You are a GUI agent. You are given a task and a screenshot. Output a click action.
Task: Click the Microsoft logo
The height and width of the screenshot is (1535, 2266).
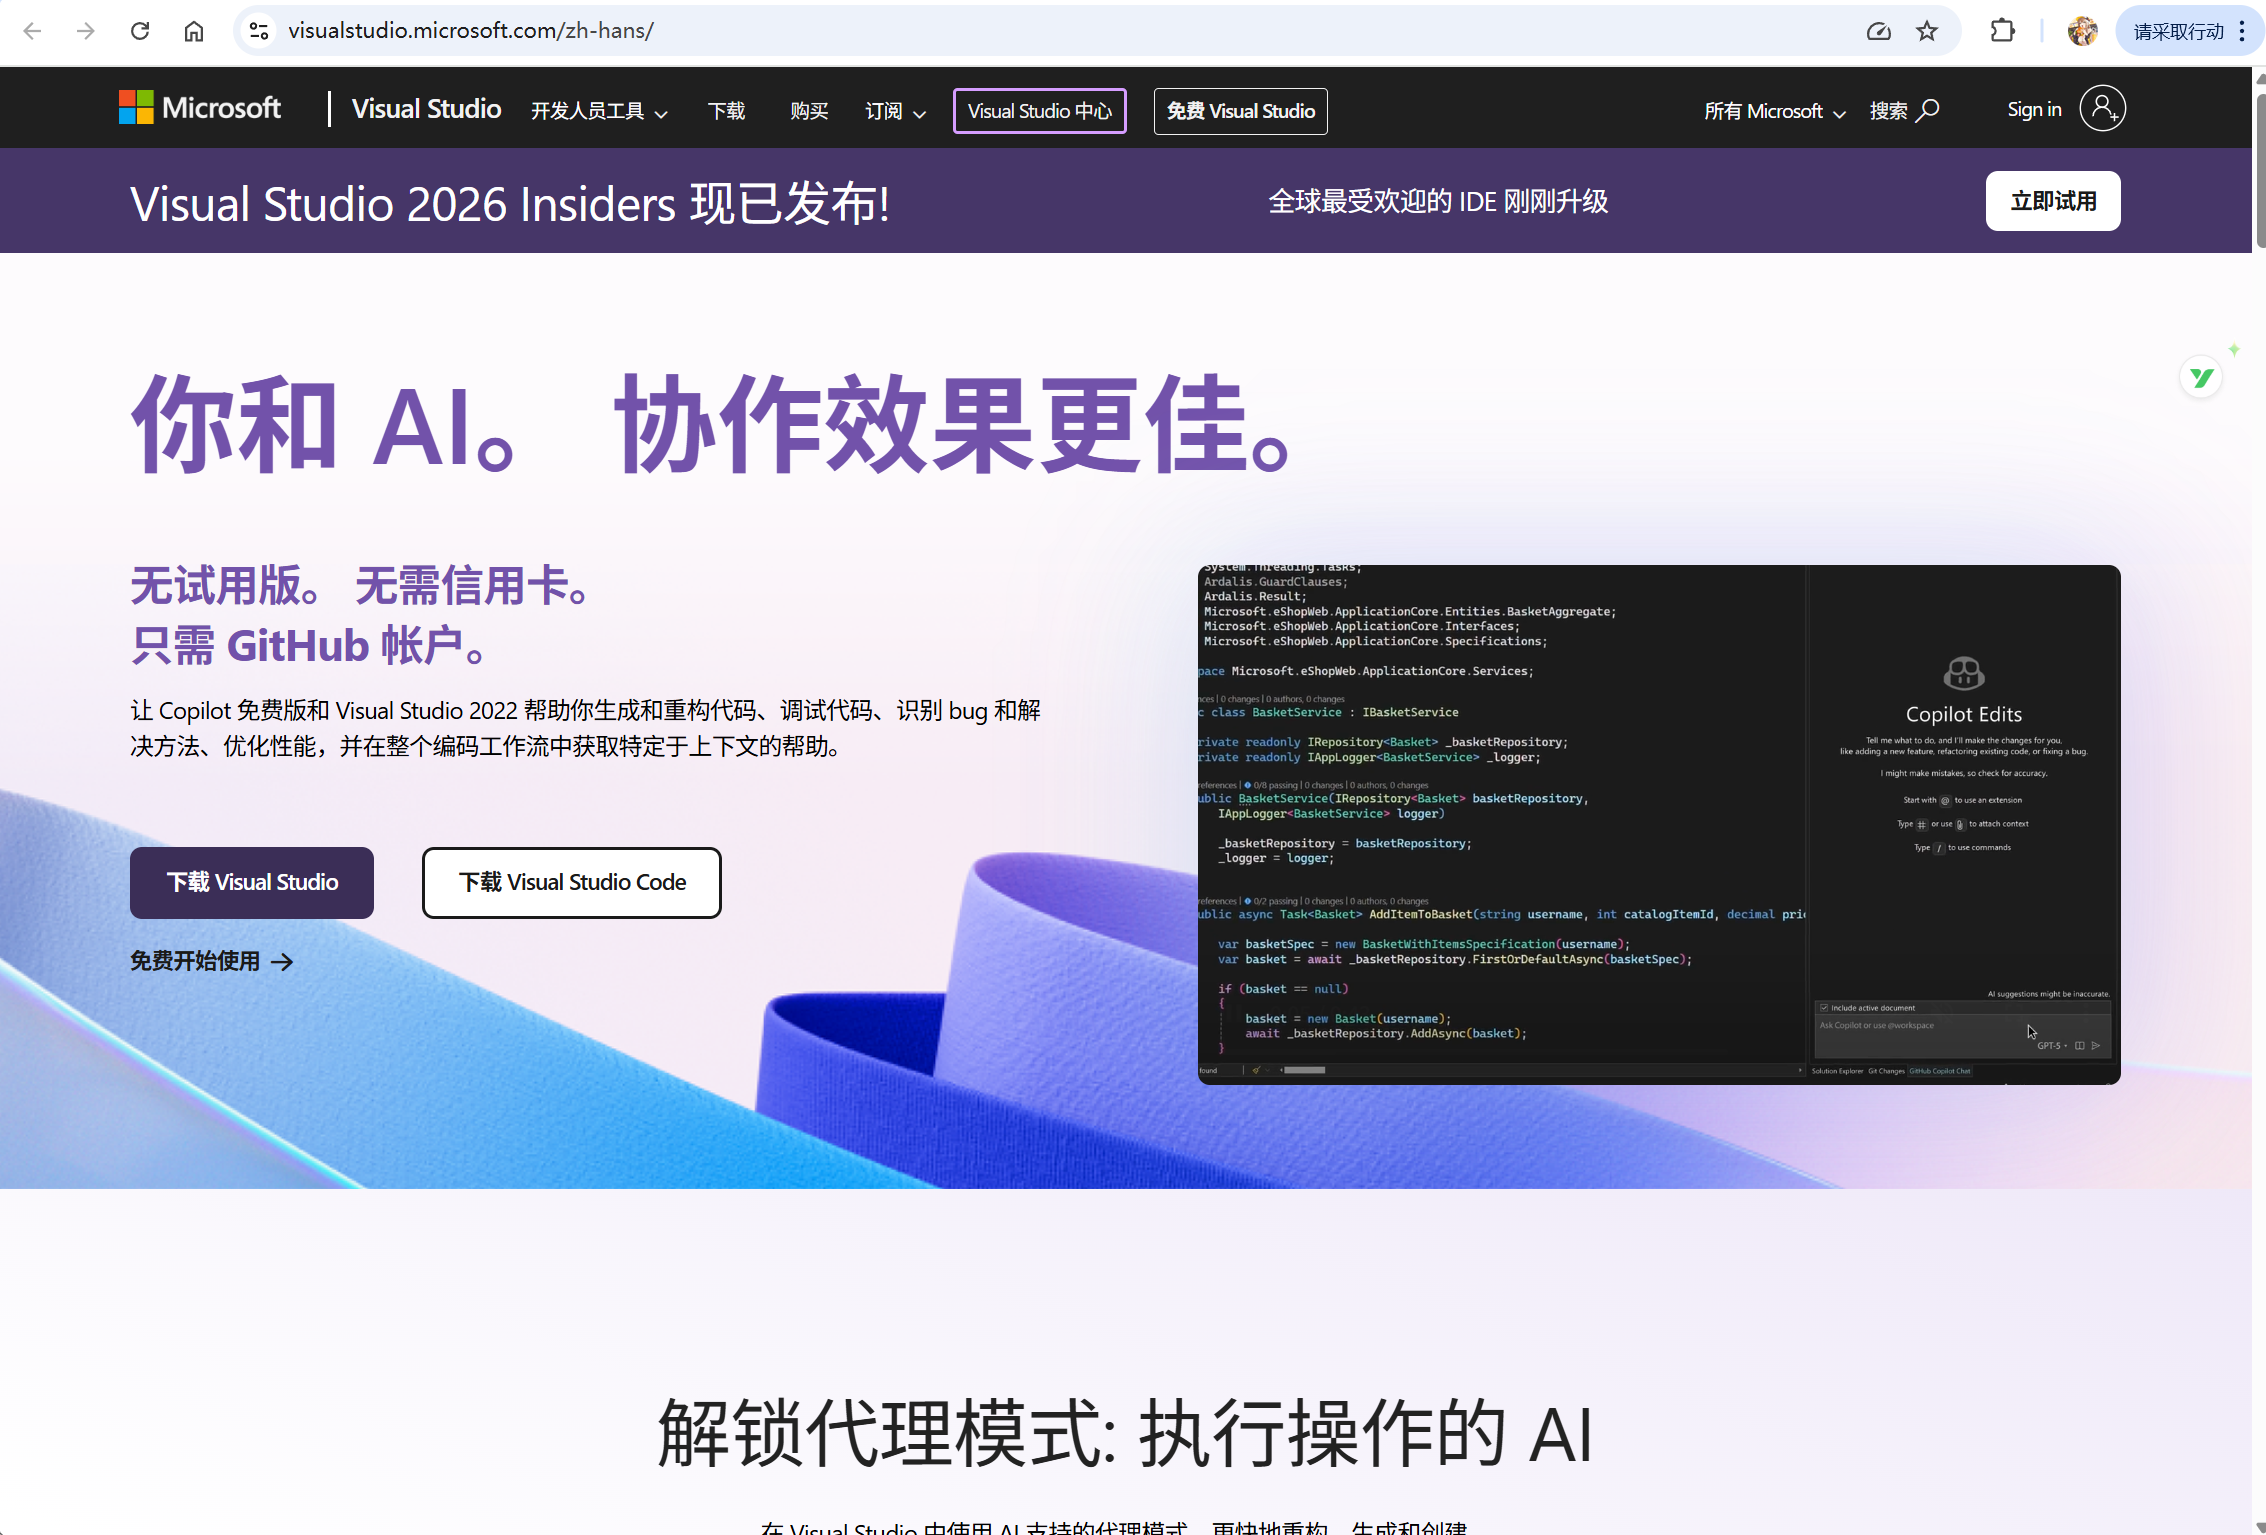pos(200,108)
